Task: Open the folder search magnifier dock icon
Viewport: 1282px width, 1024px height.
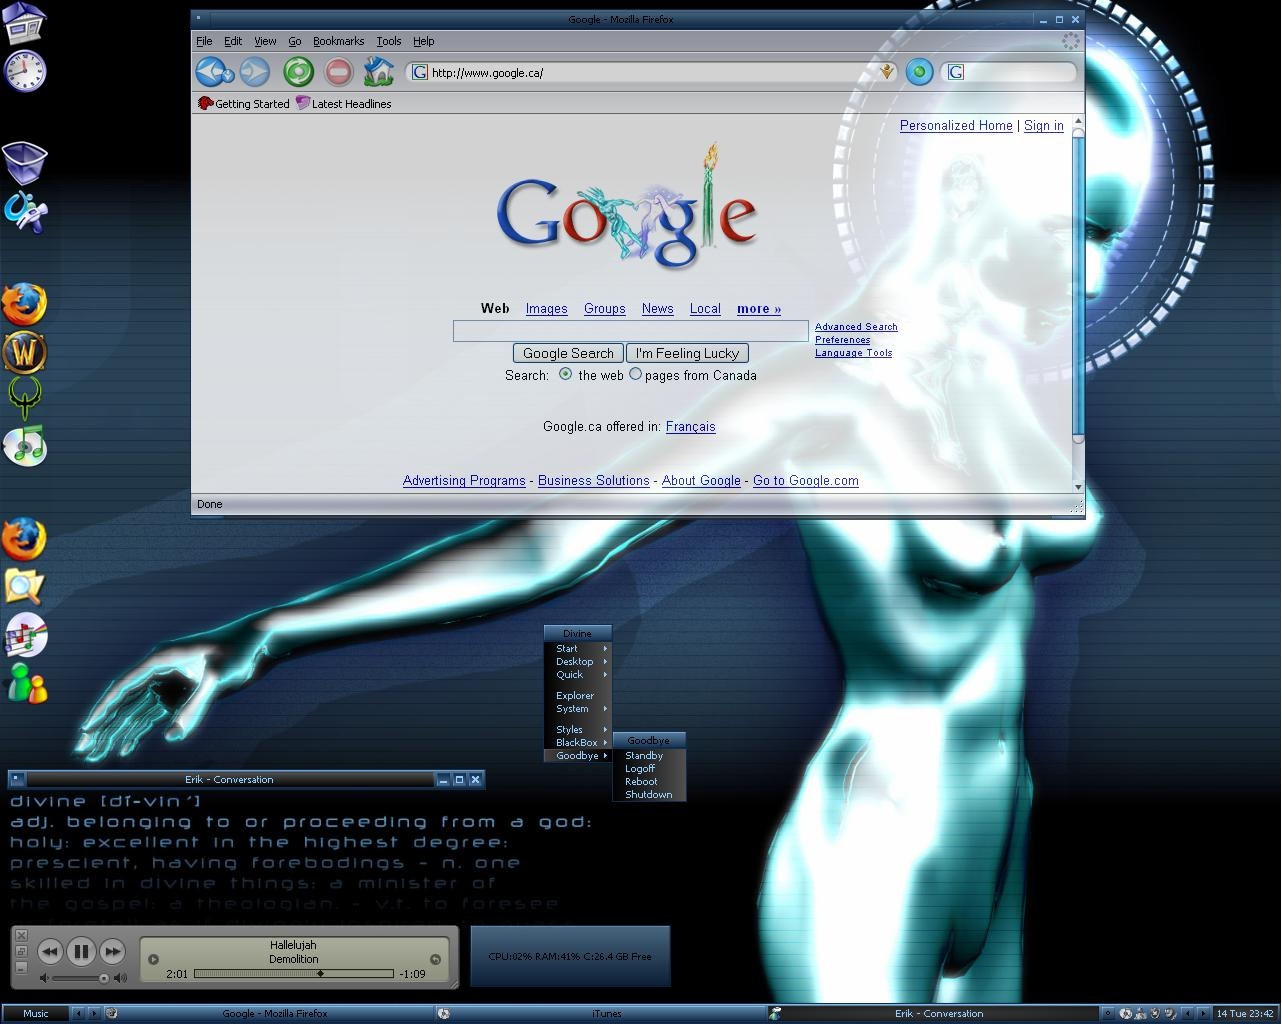Action: pos(25,587)
